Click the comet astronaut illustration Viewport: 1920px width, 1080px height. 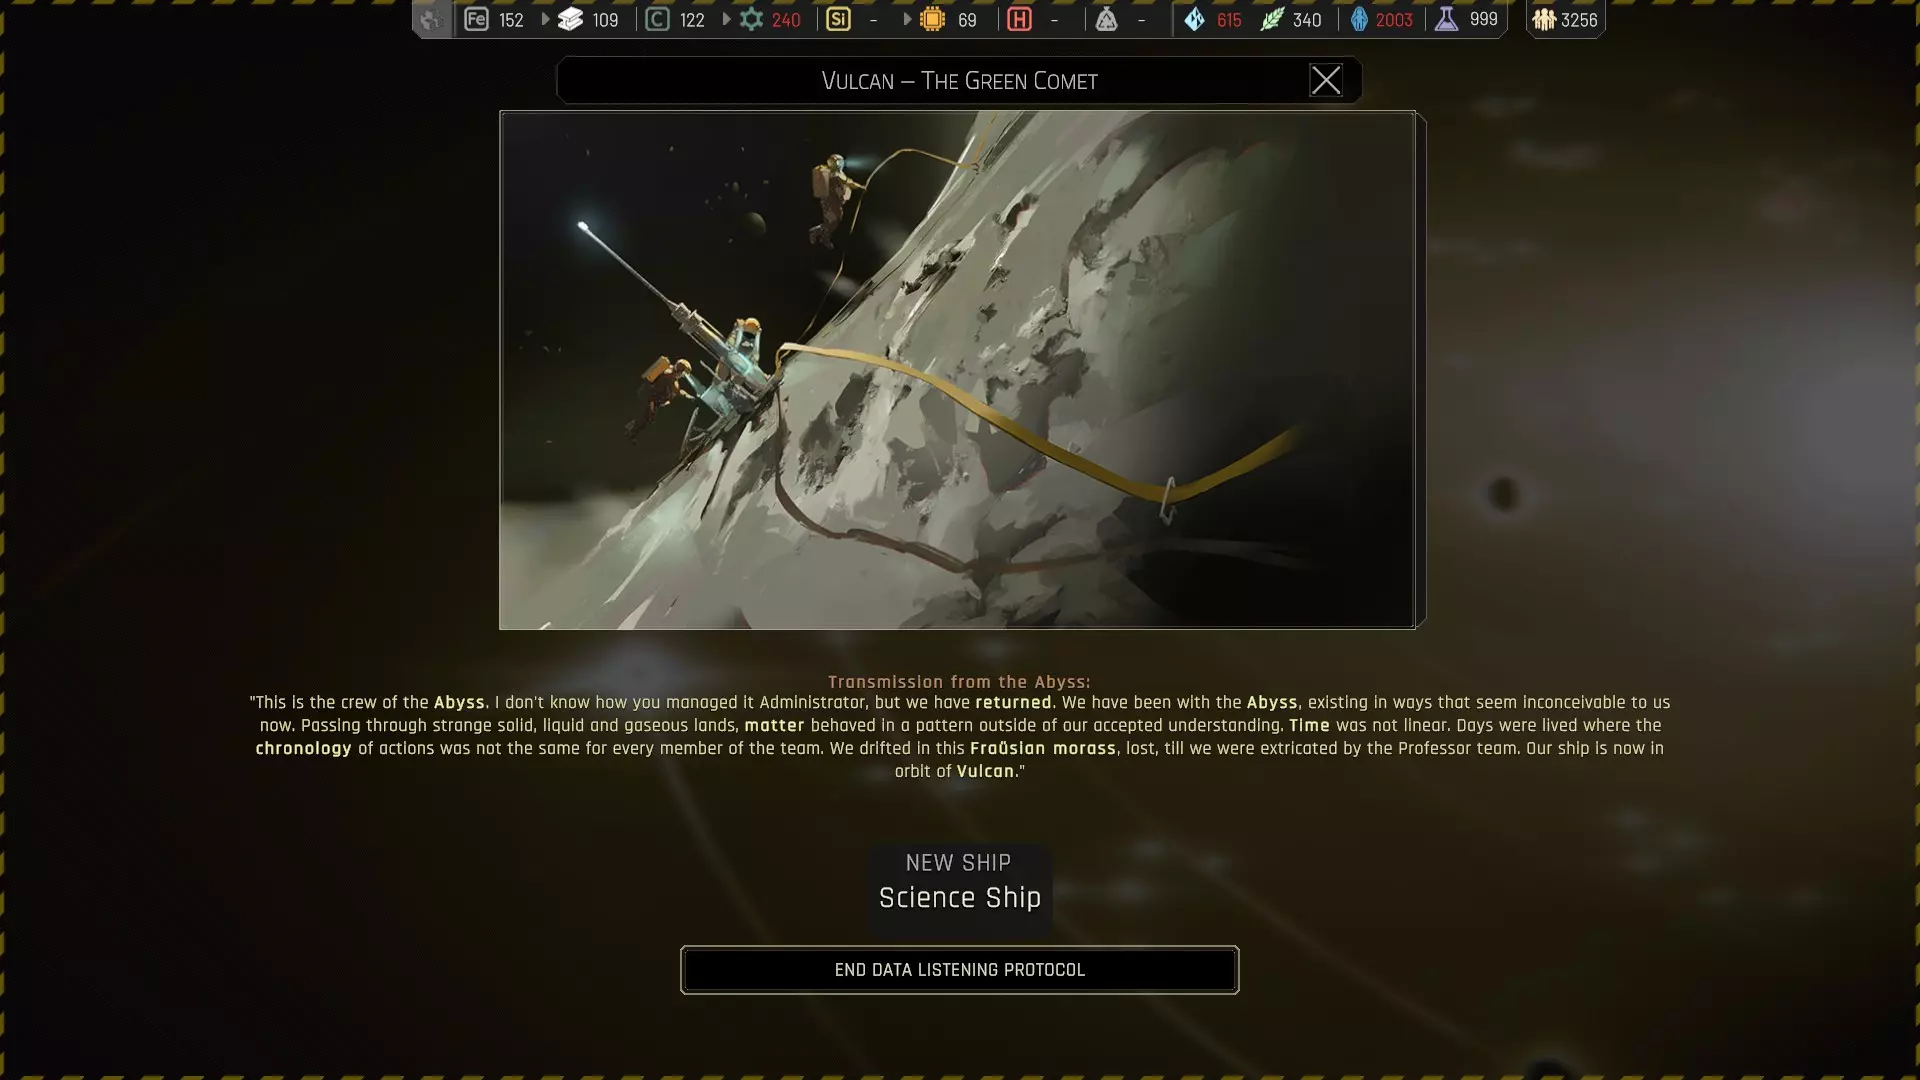tap(957, 369)
